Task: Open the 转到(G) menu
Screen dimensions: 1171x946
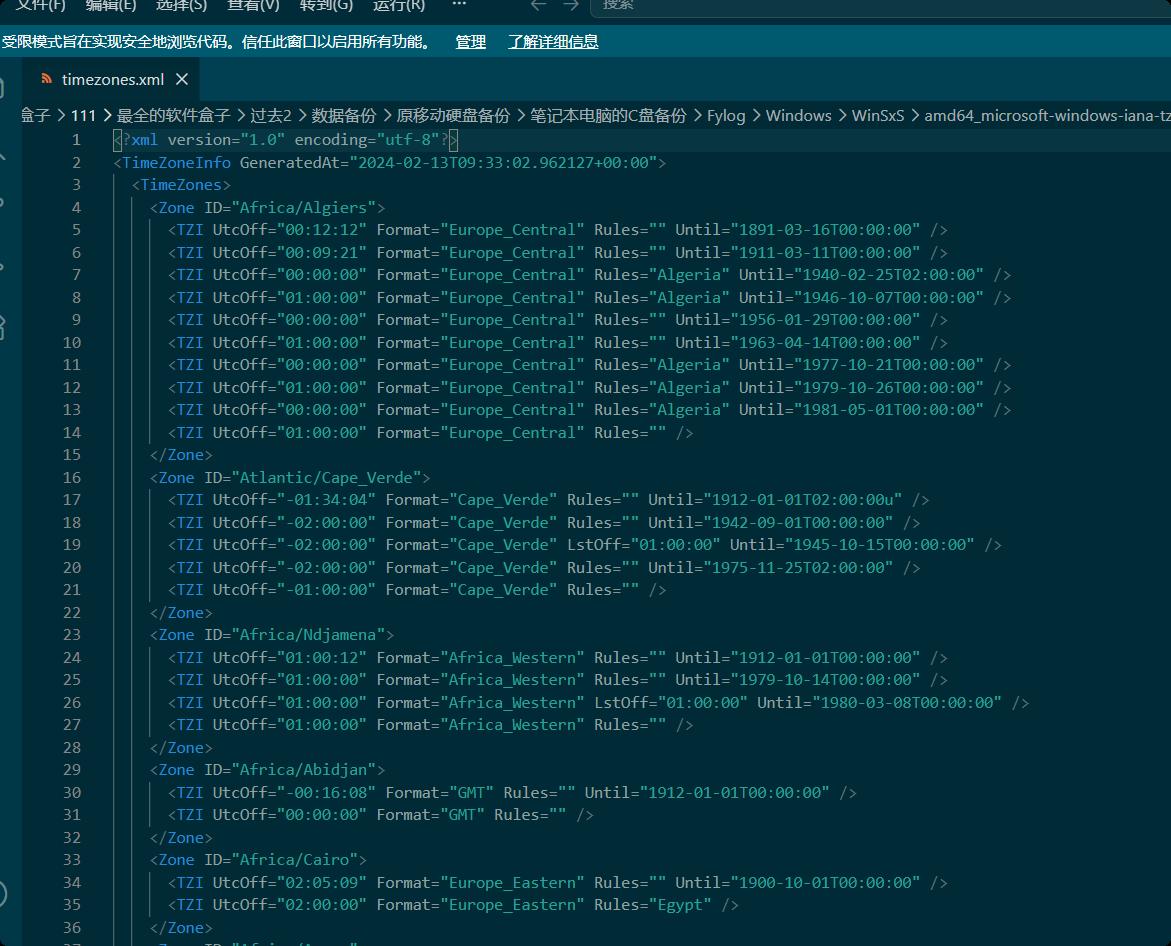Action: coord(326,5)
